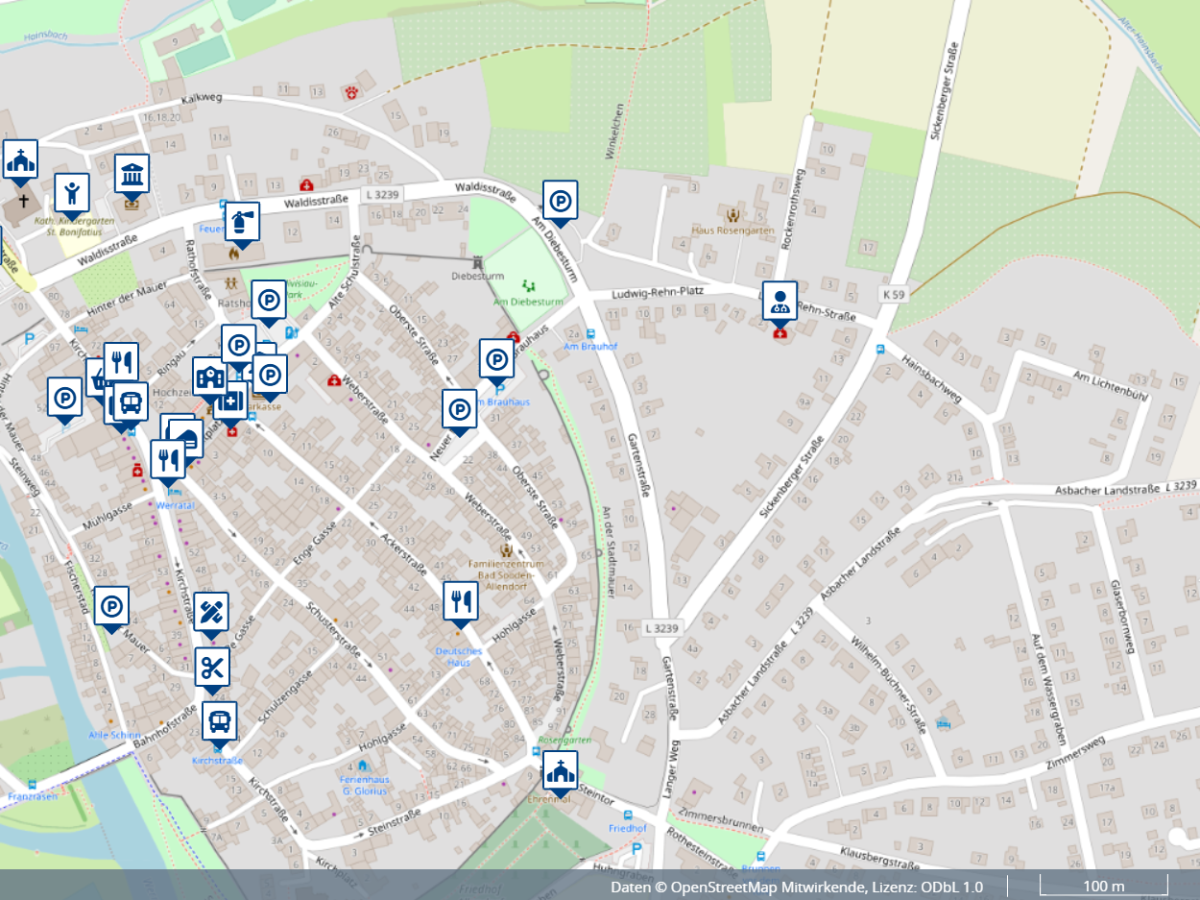Click the 100 m scale bar
Screen dimensions: 1200x900
1103,886
